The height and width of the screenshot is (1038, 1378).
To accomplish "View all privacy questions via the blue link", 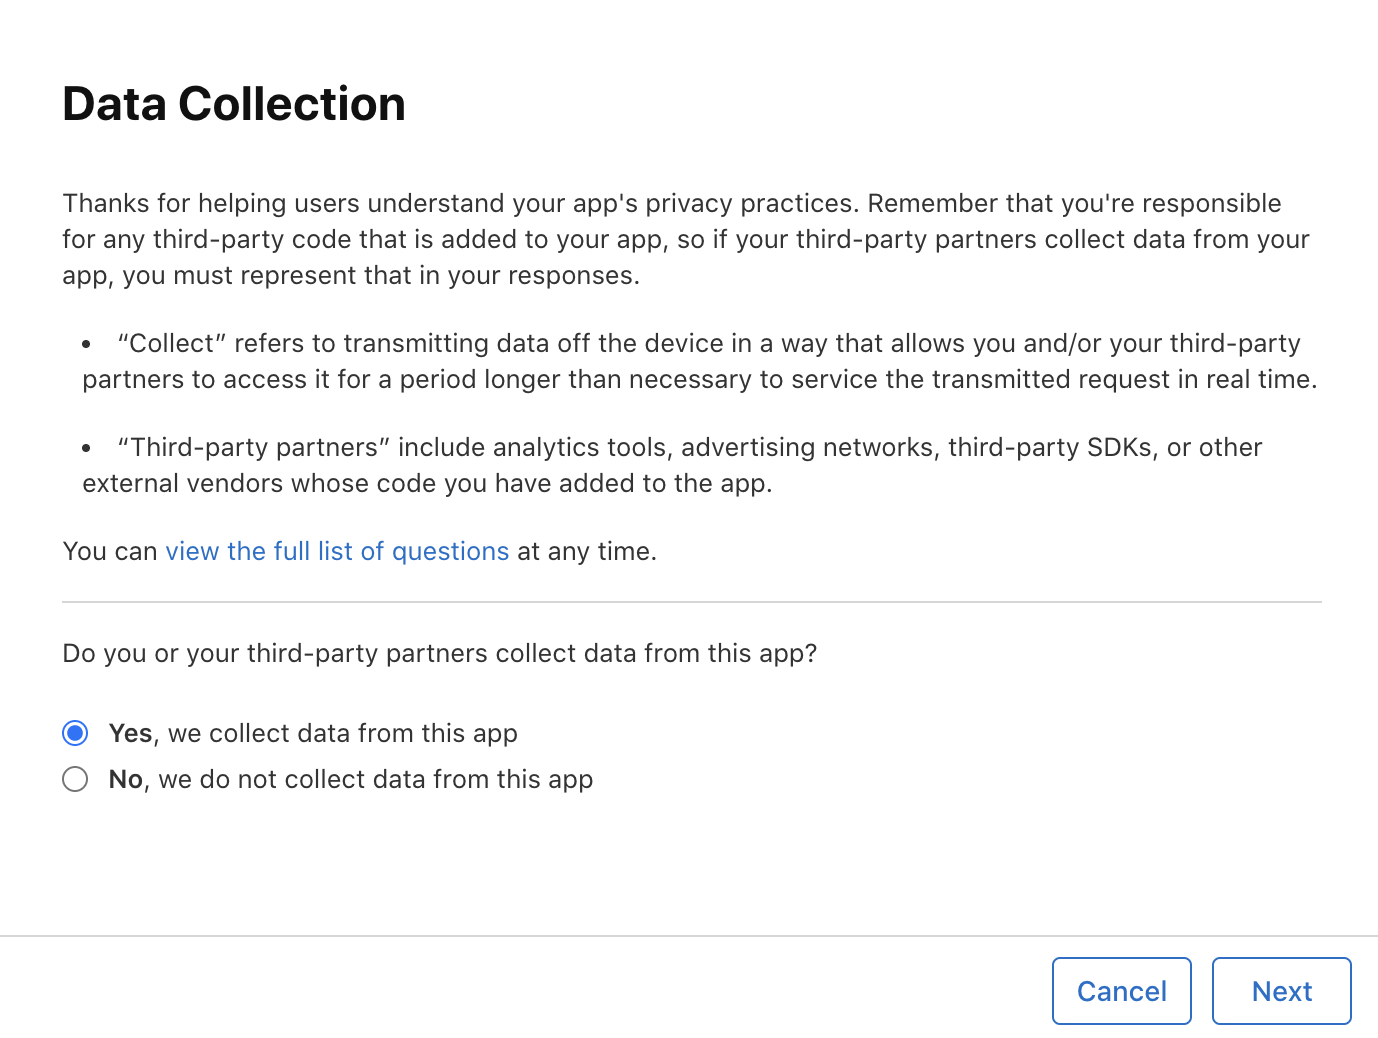I will (337, 551).
